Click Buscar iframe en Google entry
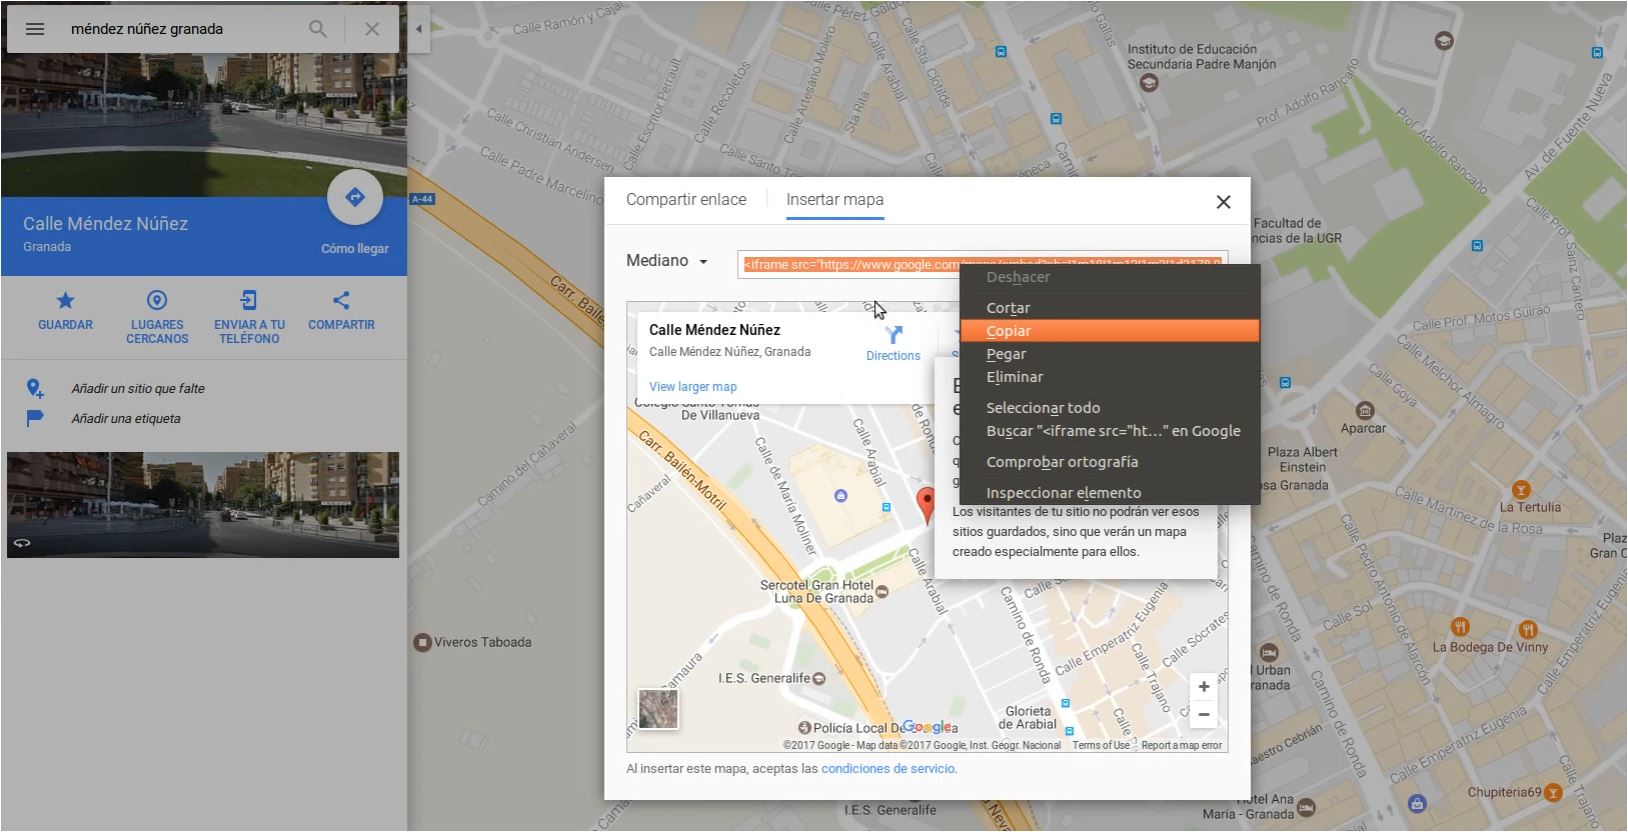This screenshot has height=832, width=1628. point(1109,431)
